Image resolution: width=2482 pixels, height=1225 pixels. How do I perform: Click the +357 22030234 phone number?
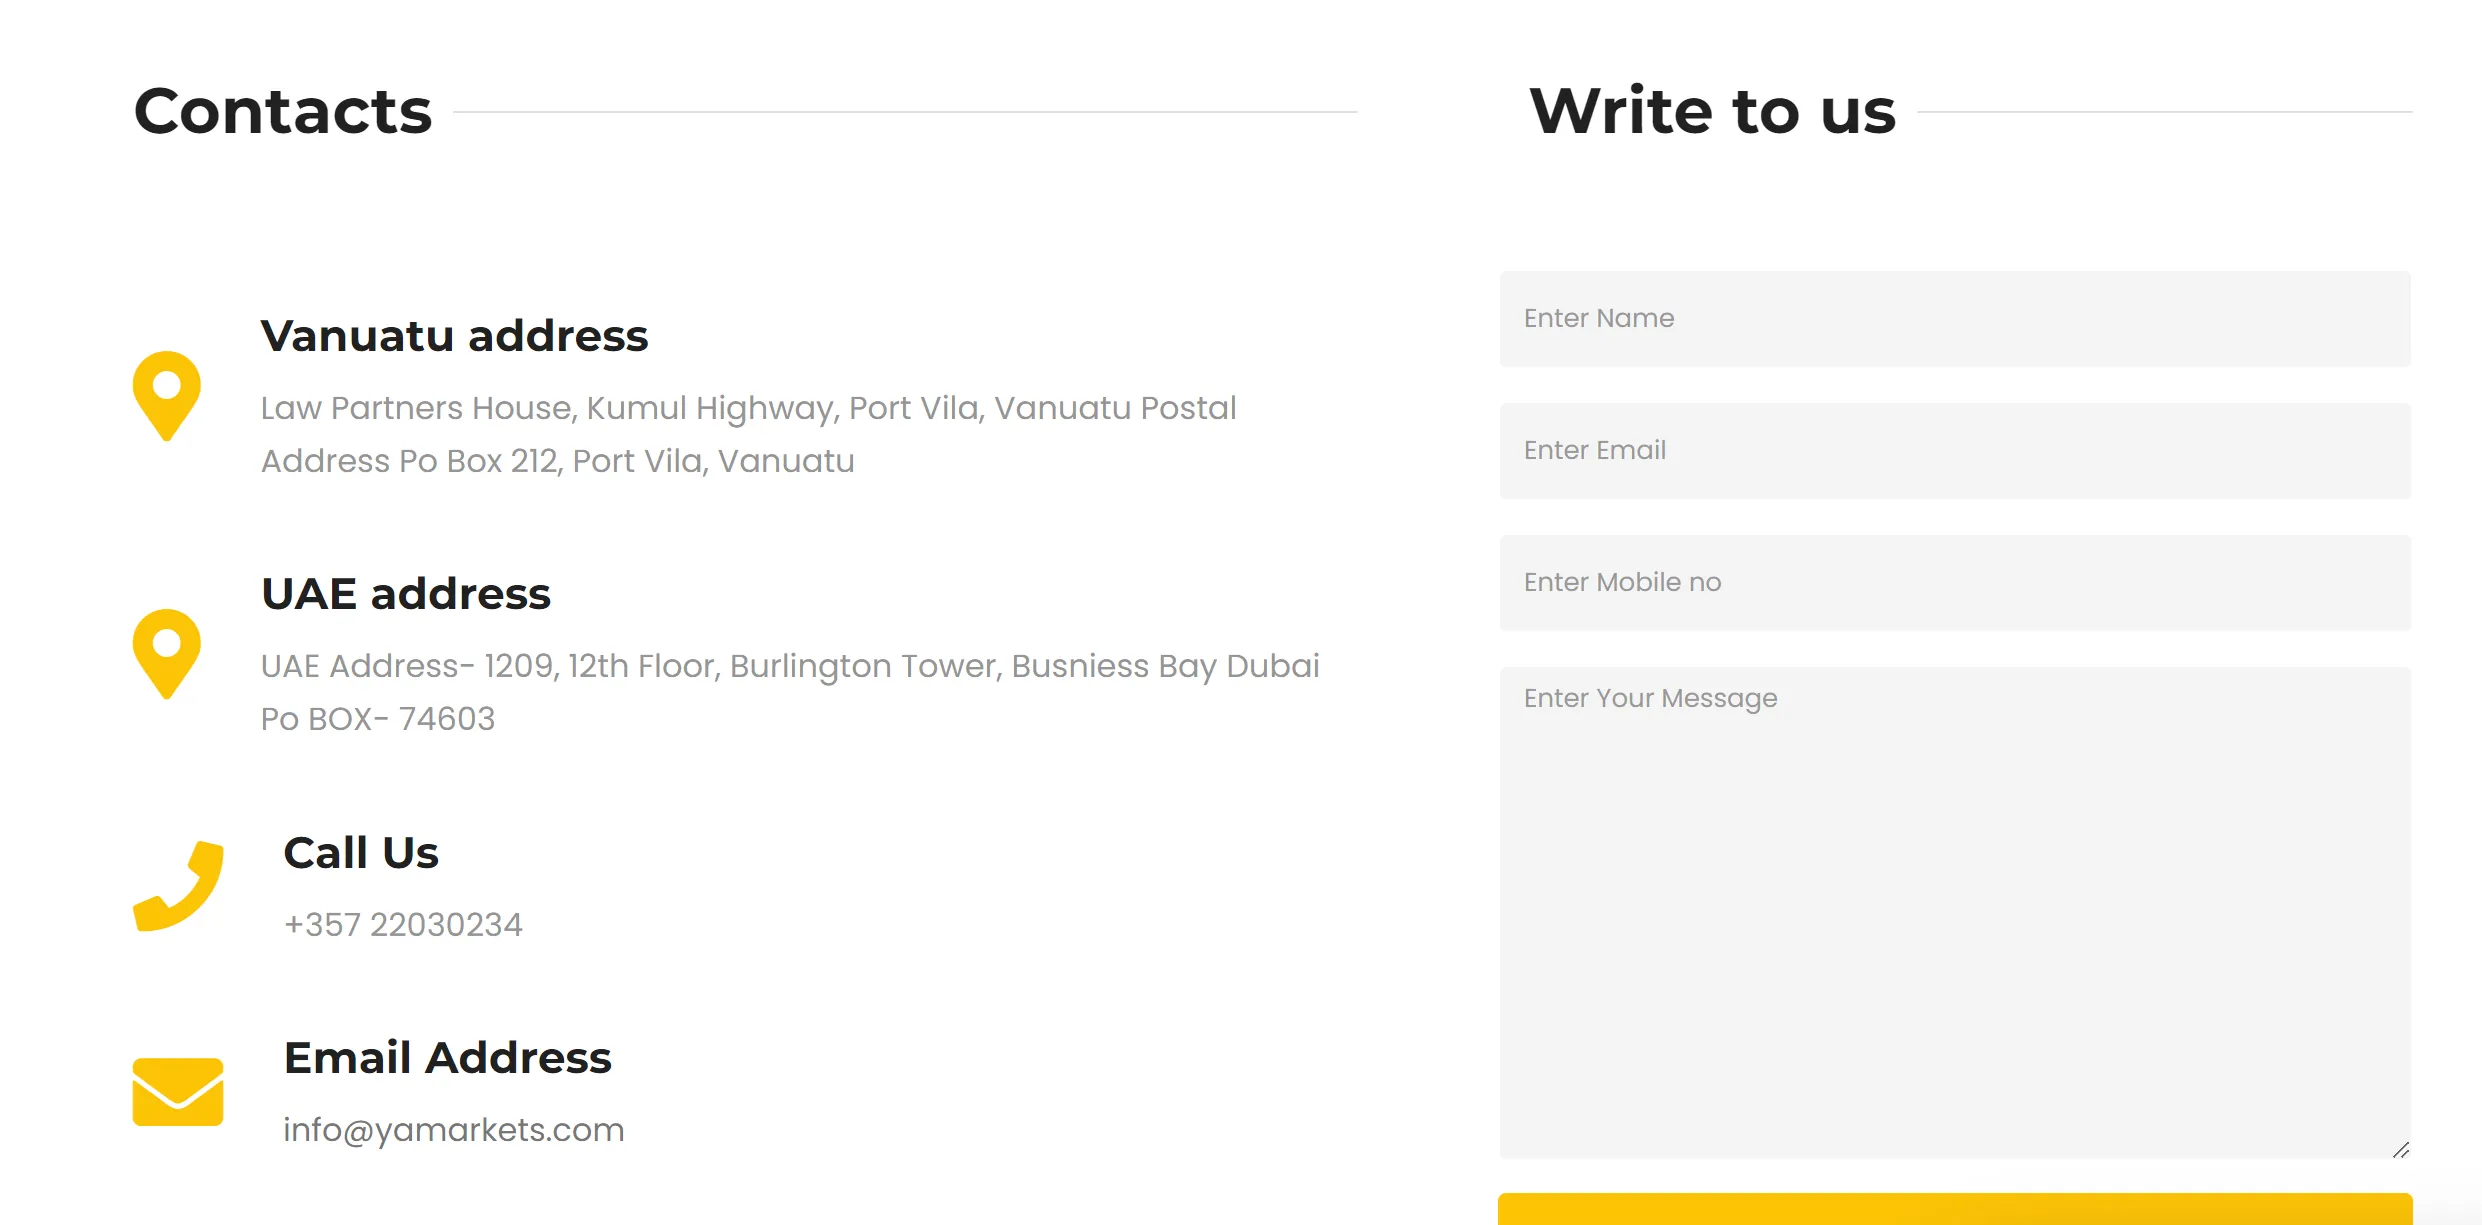[403, 925]
